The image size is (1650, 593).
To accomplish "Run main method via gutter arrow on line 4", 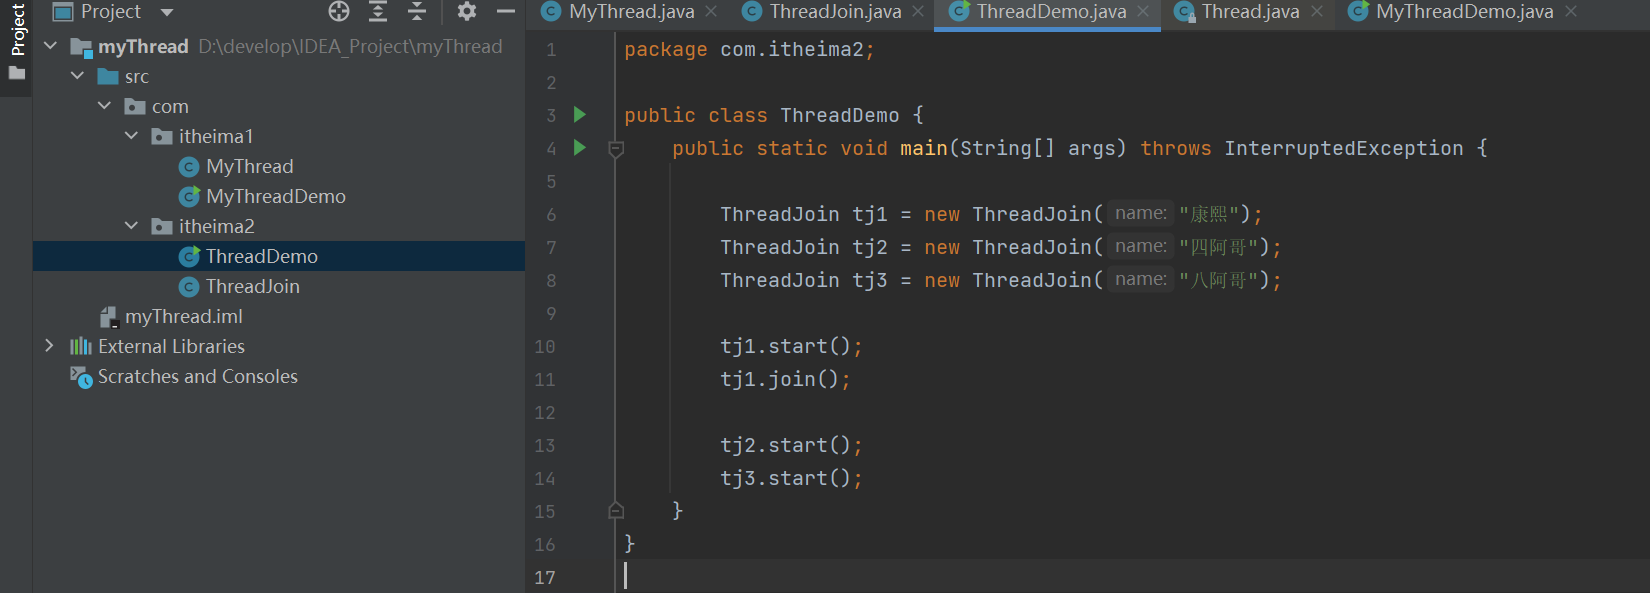I will pyautogui.click(x=579, y=148).
